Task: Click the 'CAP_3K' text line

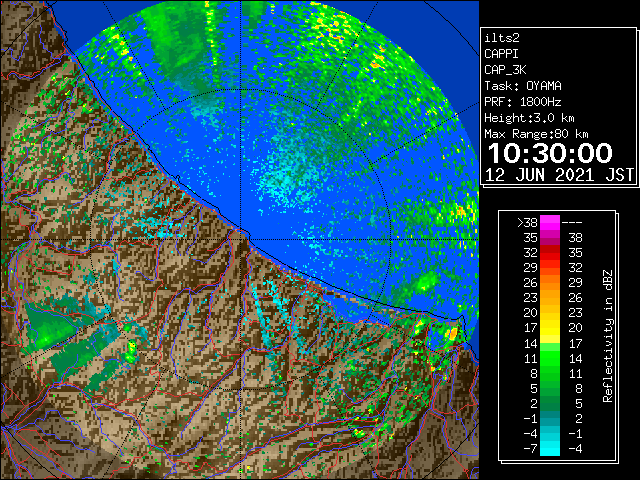Action: [505, 70]
